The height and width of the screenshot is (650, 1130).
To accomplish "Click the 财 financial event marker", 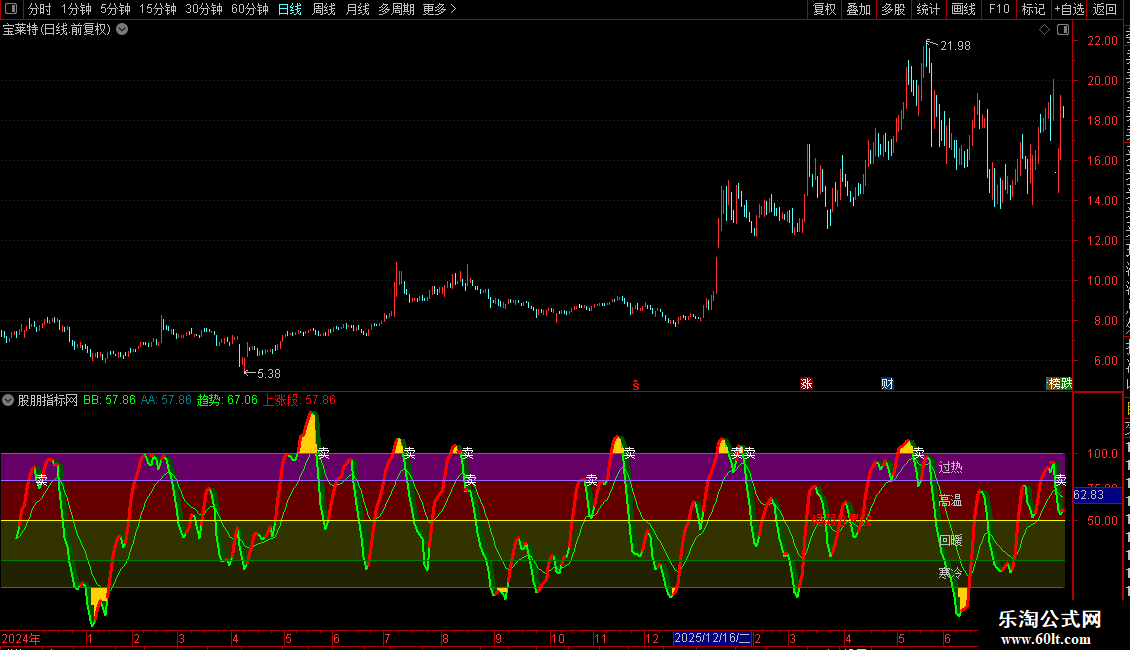I will [887, 384].
